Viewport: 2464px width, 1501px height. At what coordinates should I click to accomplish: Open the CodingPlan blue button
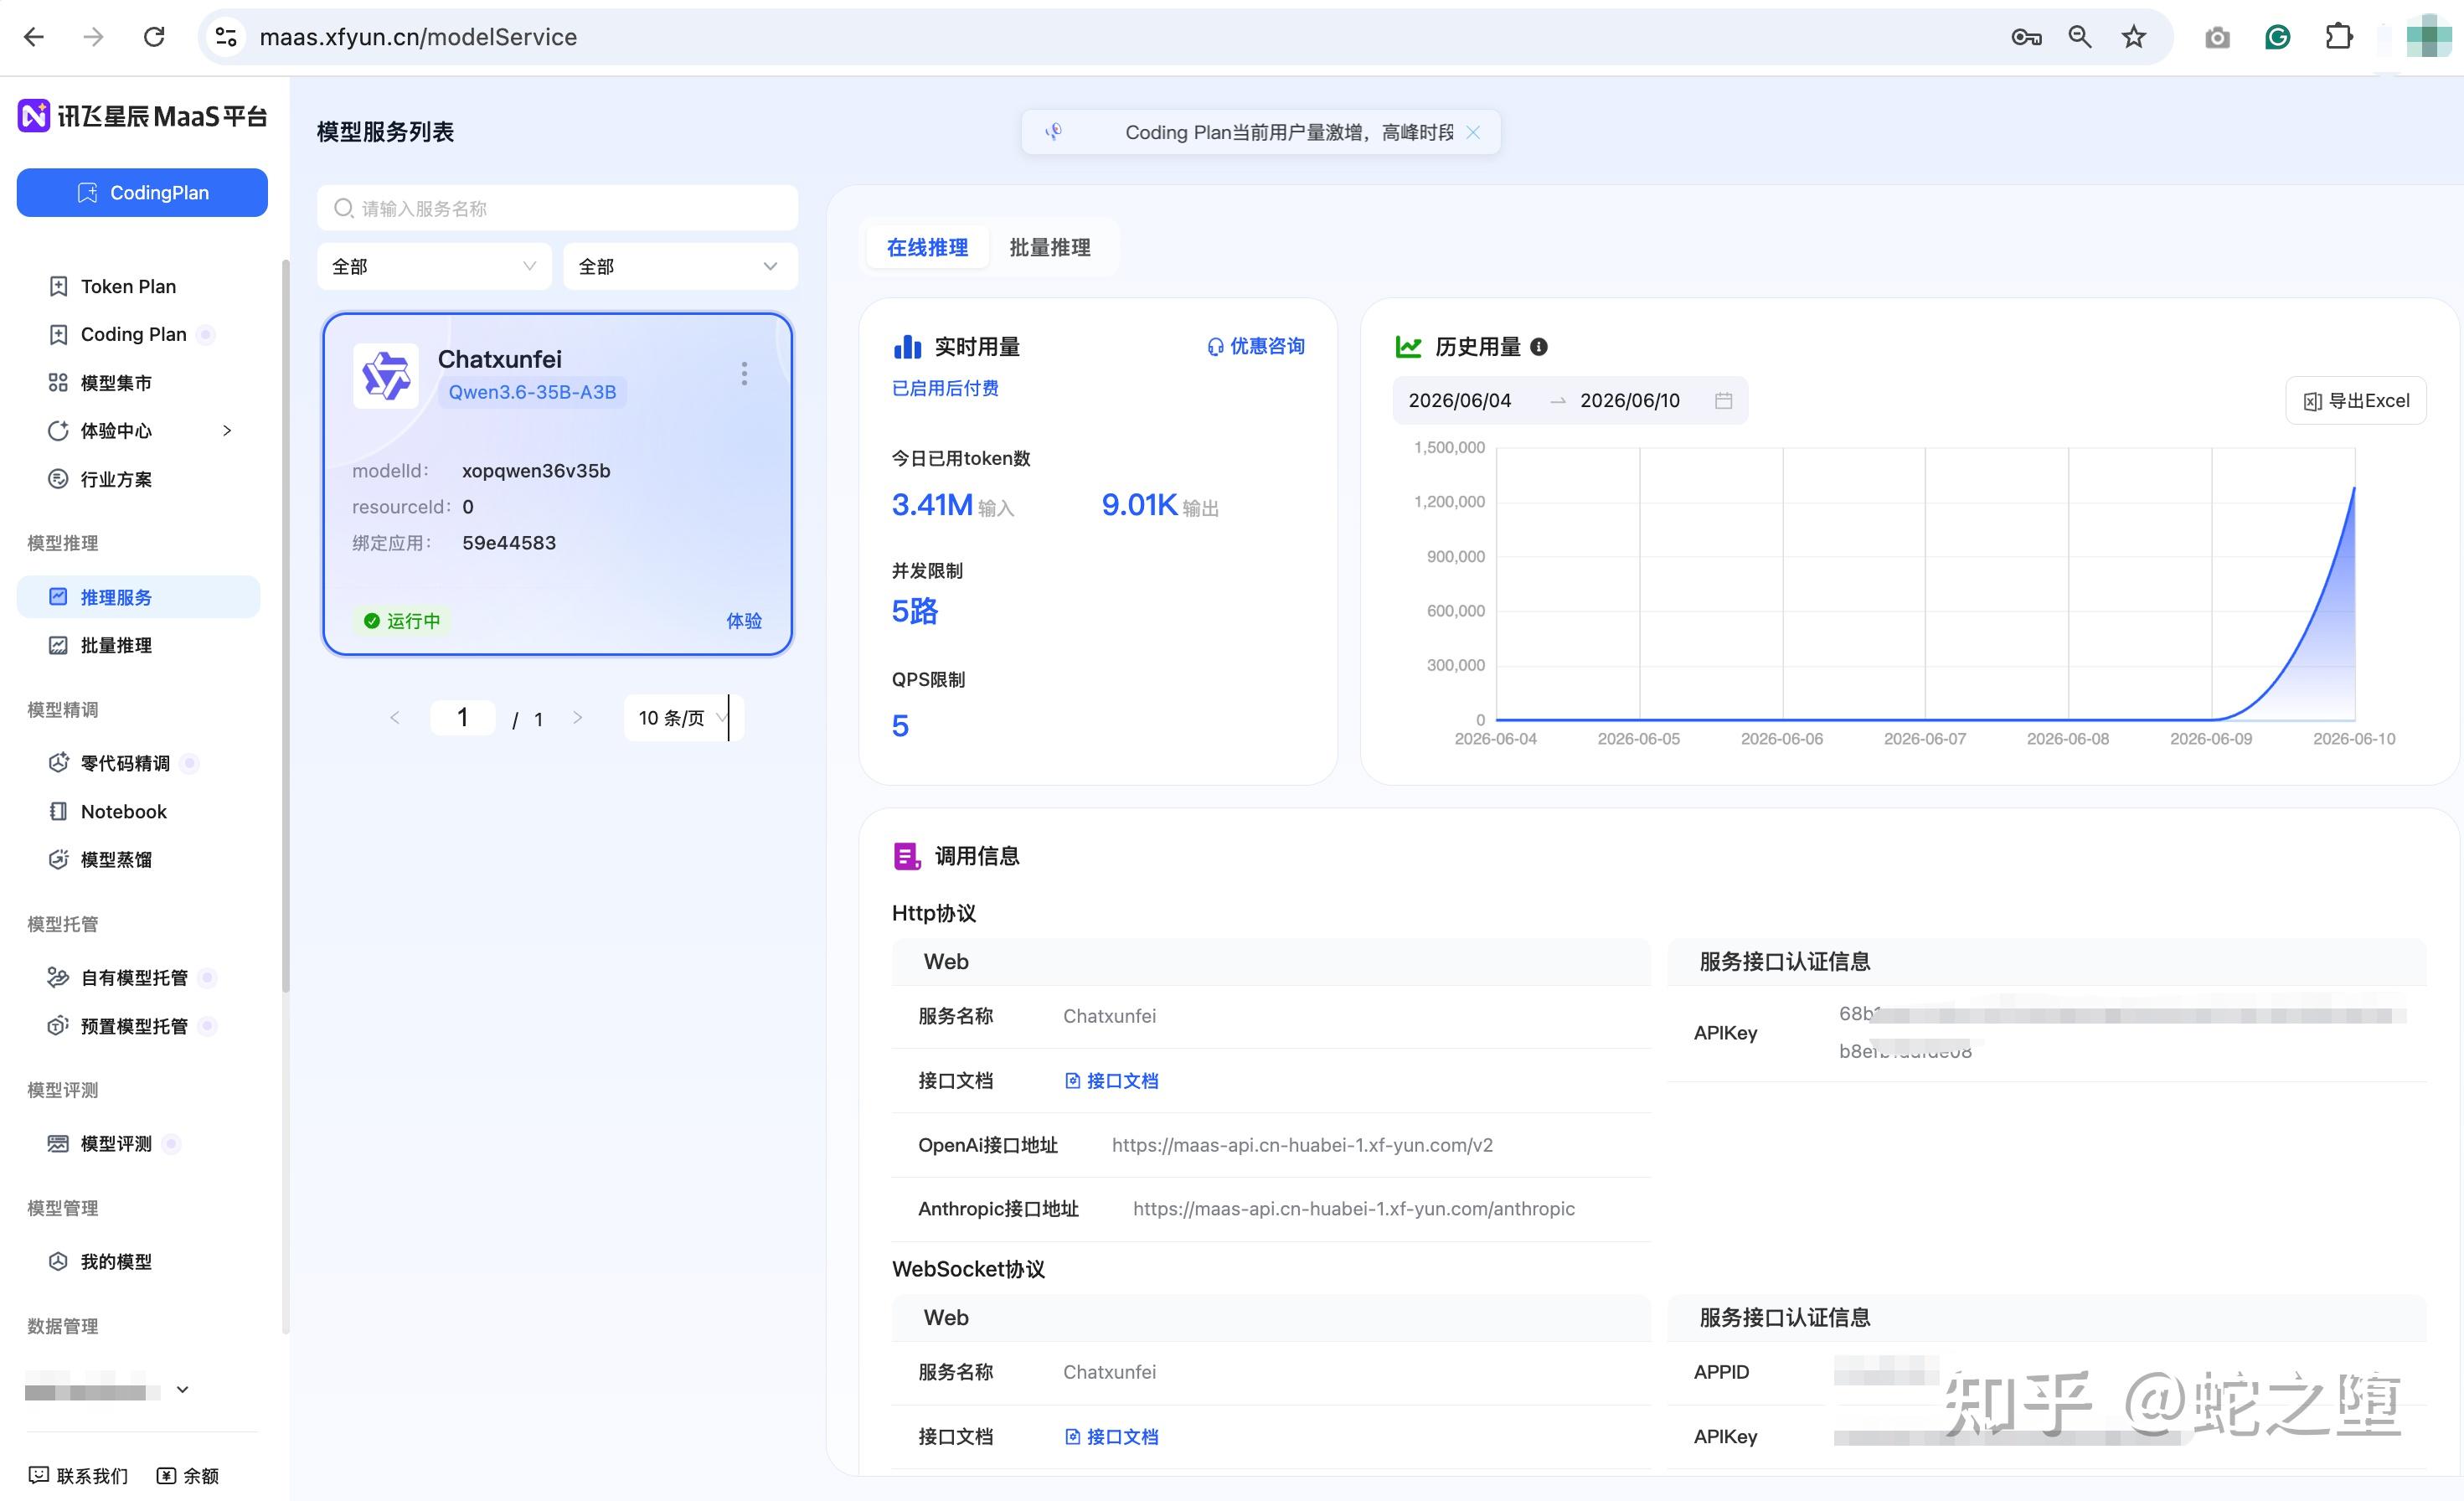(x=142, y=192)
